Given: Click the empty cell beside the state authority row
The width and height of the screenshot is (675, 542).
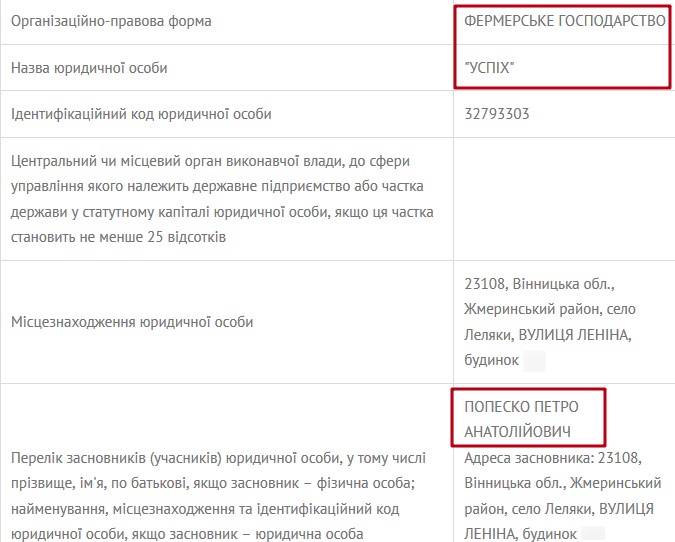Looking at the screenshot, I should point(564,199).
